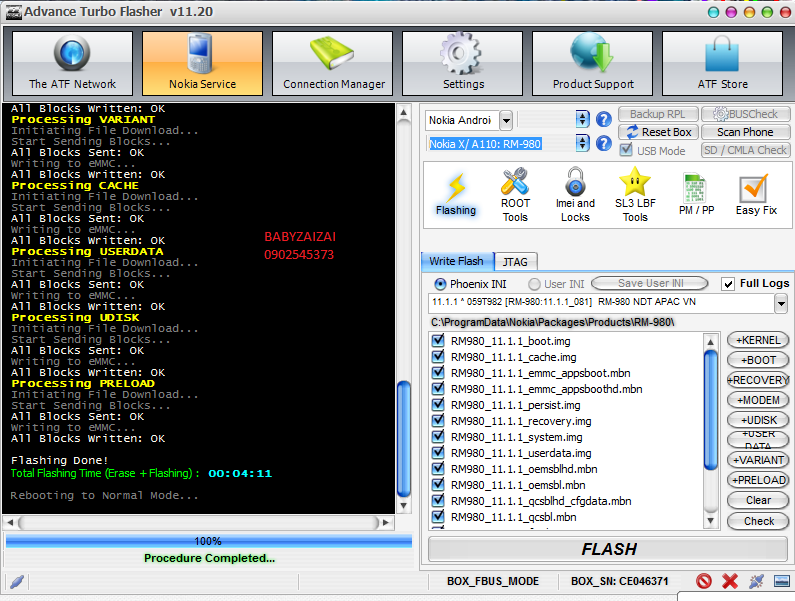Click the app icon in title bar
This screenshot has width=795, height=601.
pos(13,12)
